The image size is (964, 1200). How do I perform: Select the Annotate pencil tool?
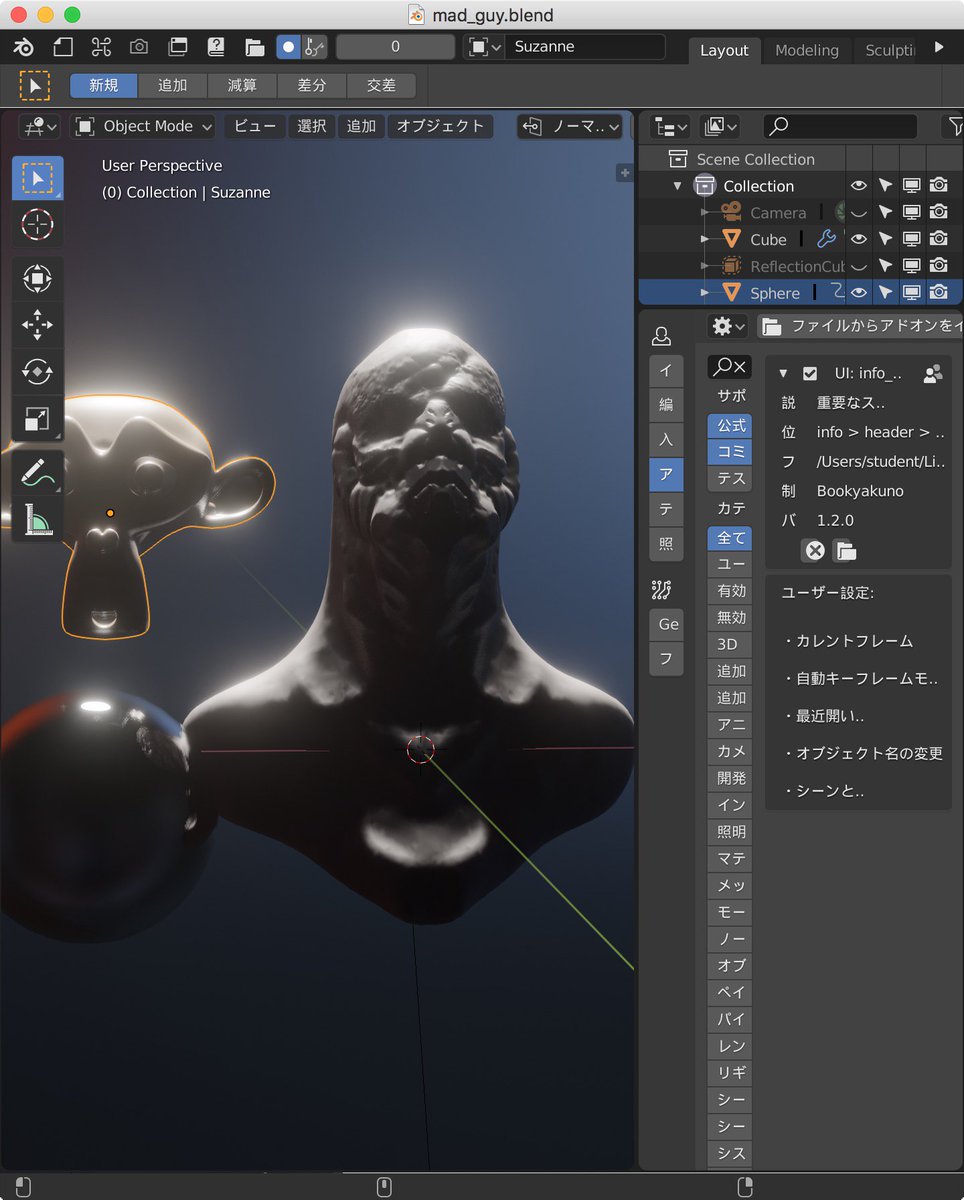[x=37, y=473]
